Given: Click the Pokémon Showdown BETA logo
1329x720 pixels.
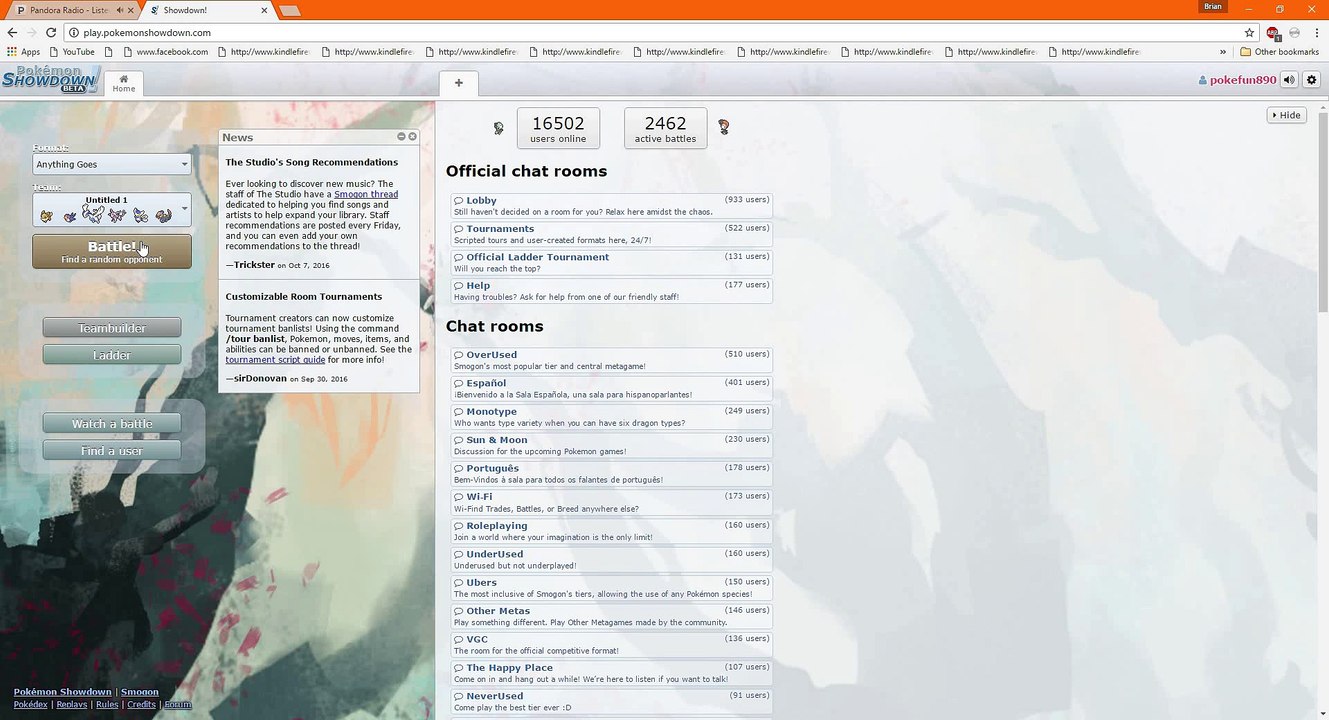Looking at the screenshot, I should click(50, 80).
